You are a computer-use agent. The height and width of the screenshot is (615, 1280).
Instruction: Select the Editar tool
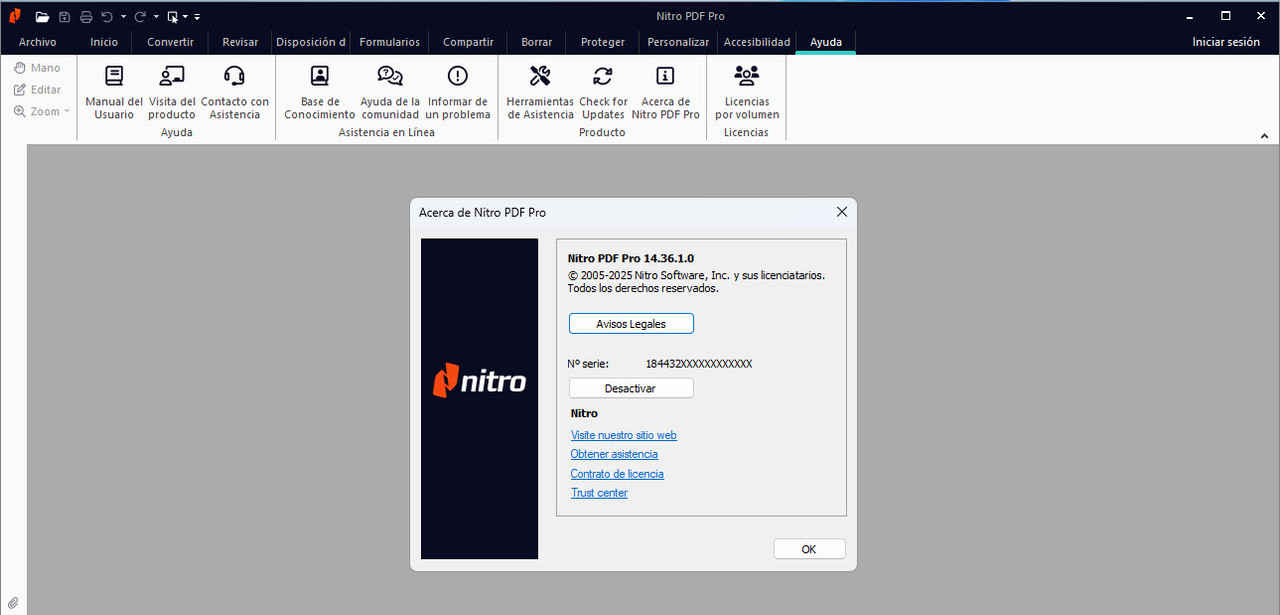(x=37, y=90)
